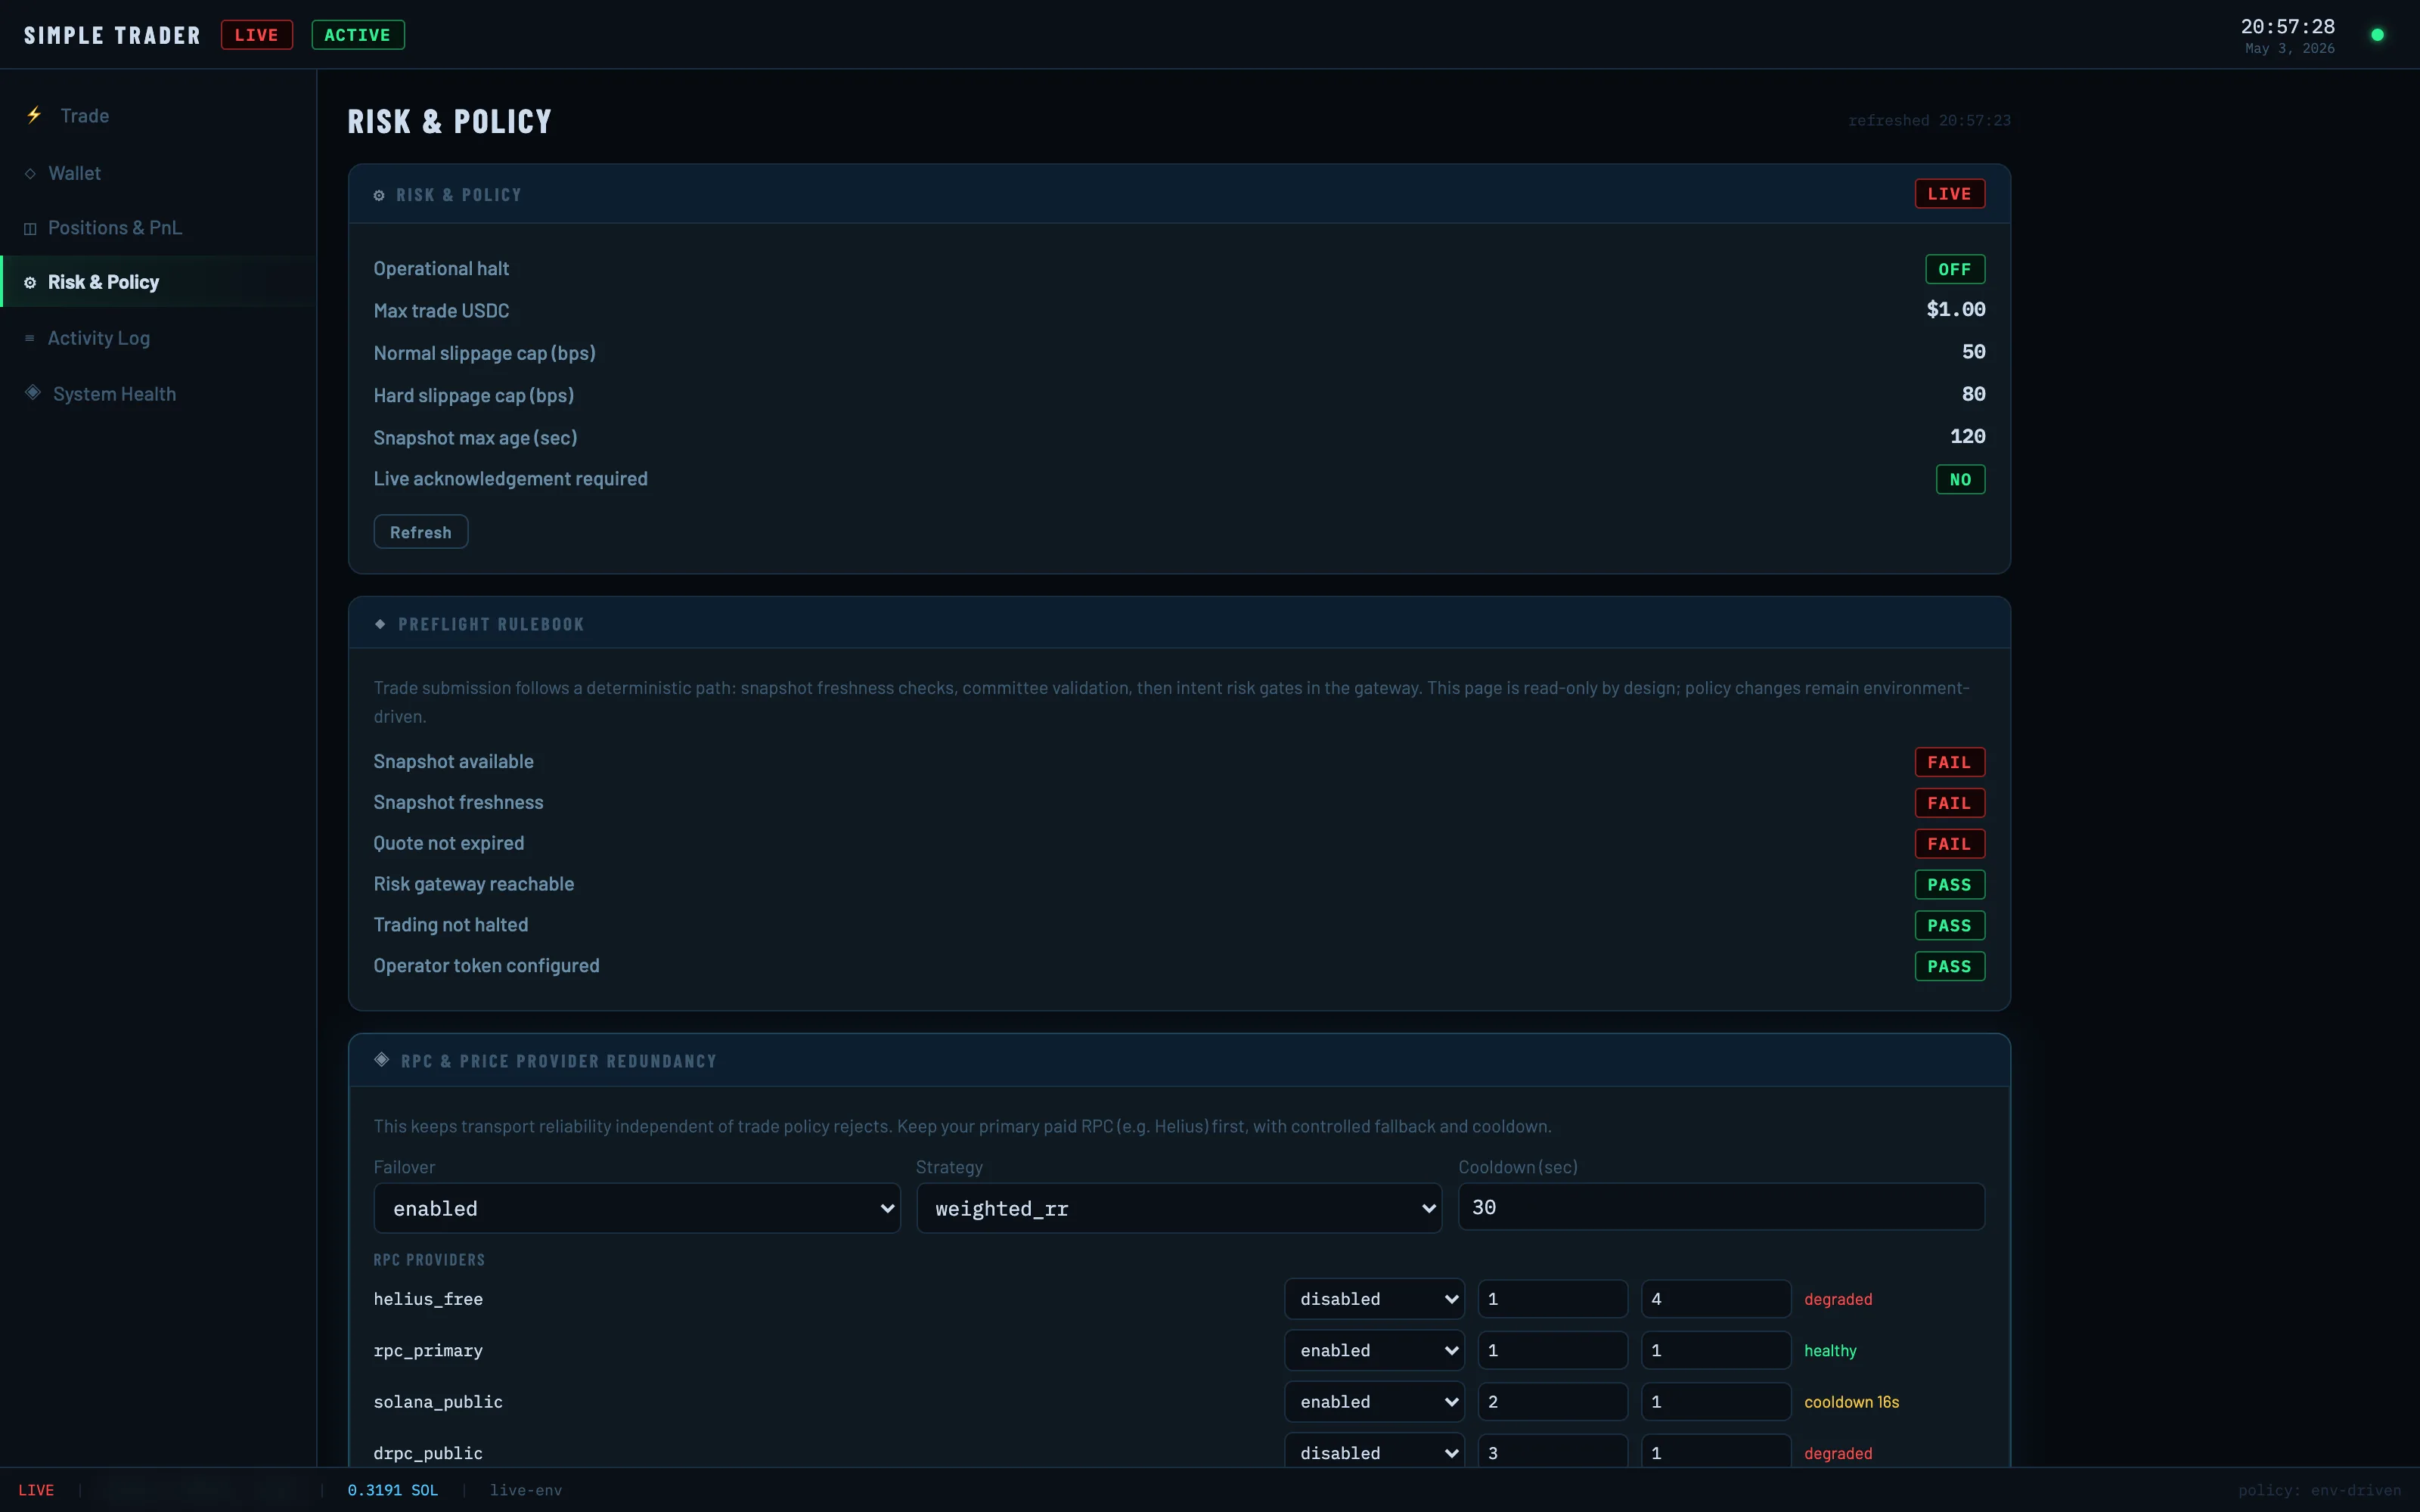Open the Strategy weighted_rr dropdown

(x=1179, y=1208)
